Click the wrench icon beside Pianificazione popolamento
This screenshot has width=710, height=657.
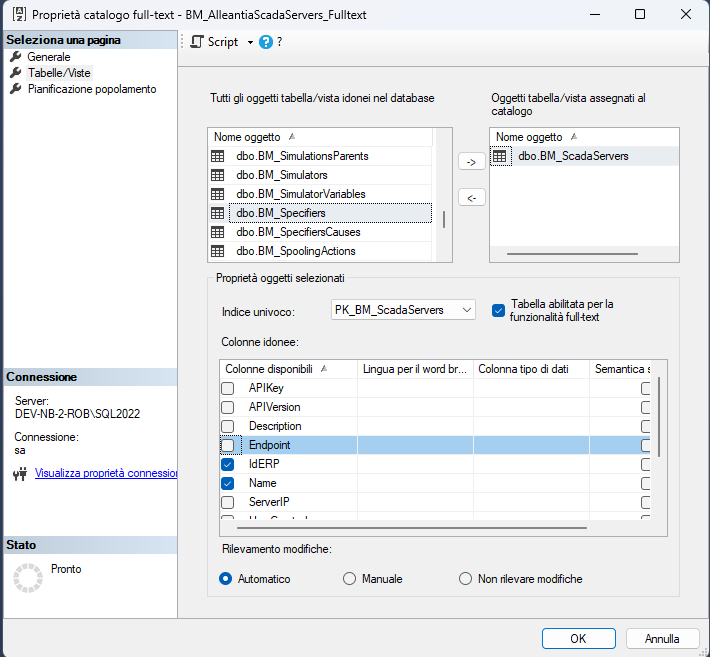(16, 89)
